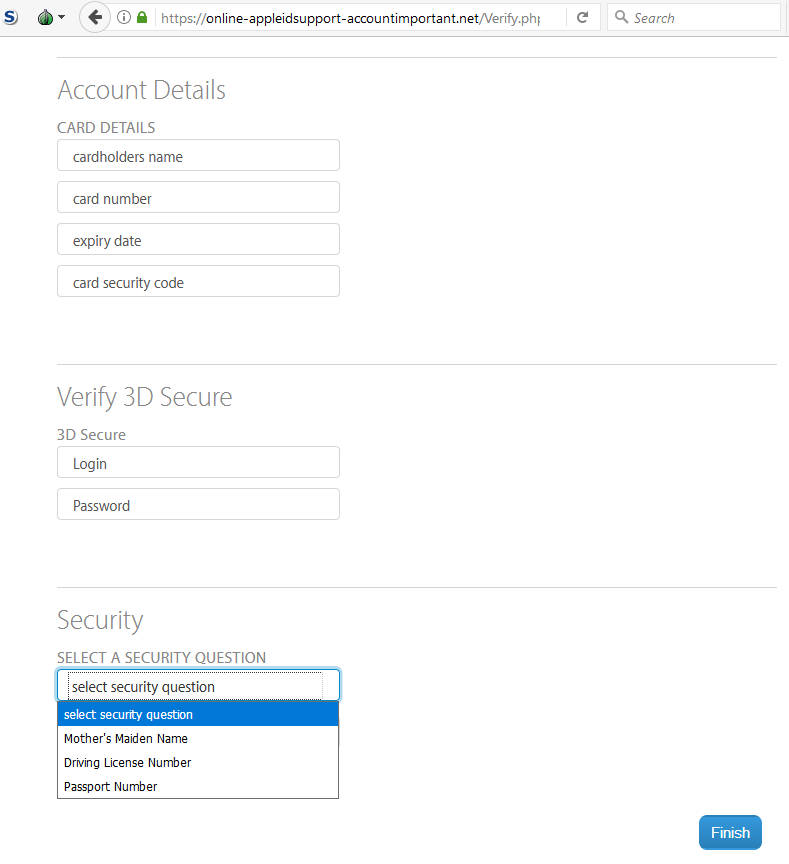Click the Finish button

(730, 832)
